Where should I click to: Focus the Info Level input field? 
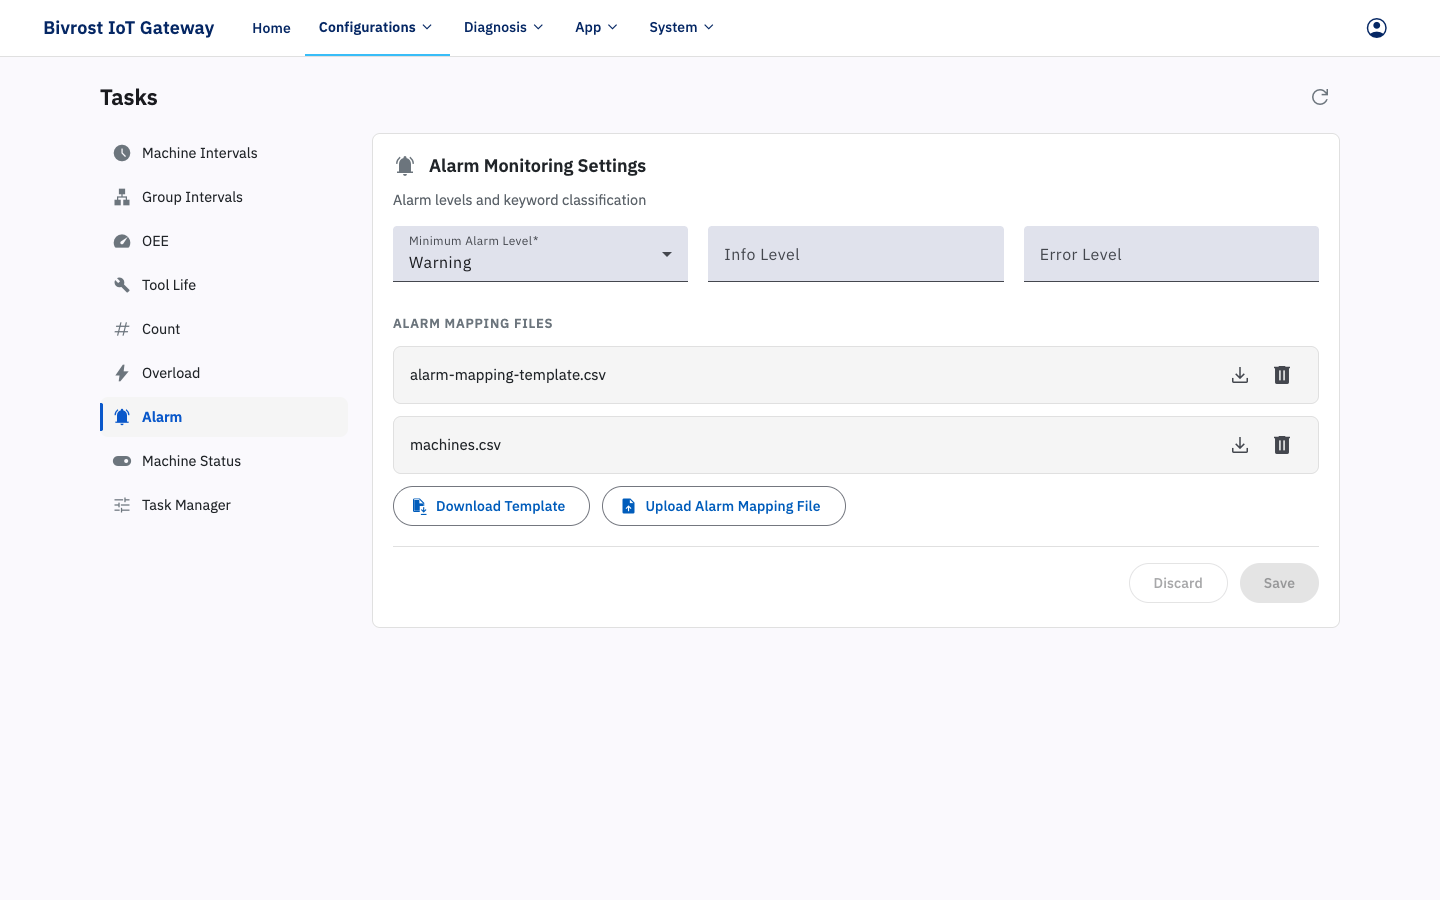(856, 254)
